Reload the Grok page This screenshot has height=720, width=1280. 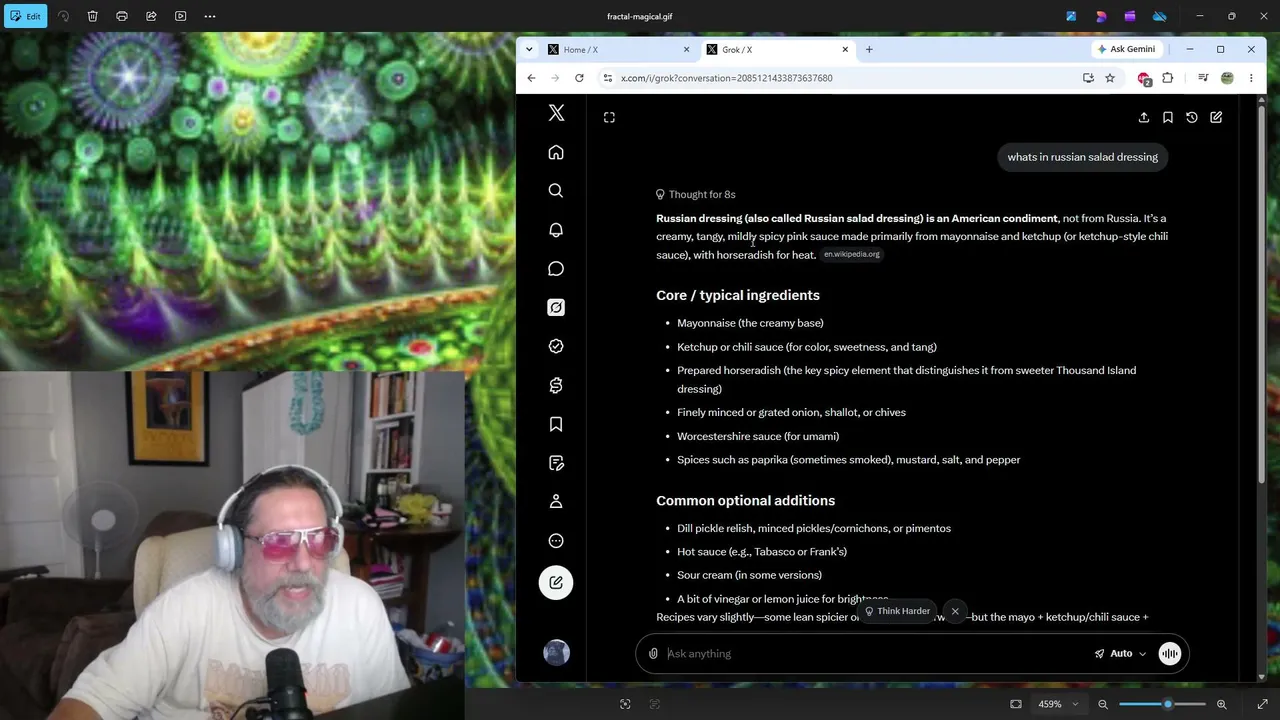[579, 78]
